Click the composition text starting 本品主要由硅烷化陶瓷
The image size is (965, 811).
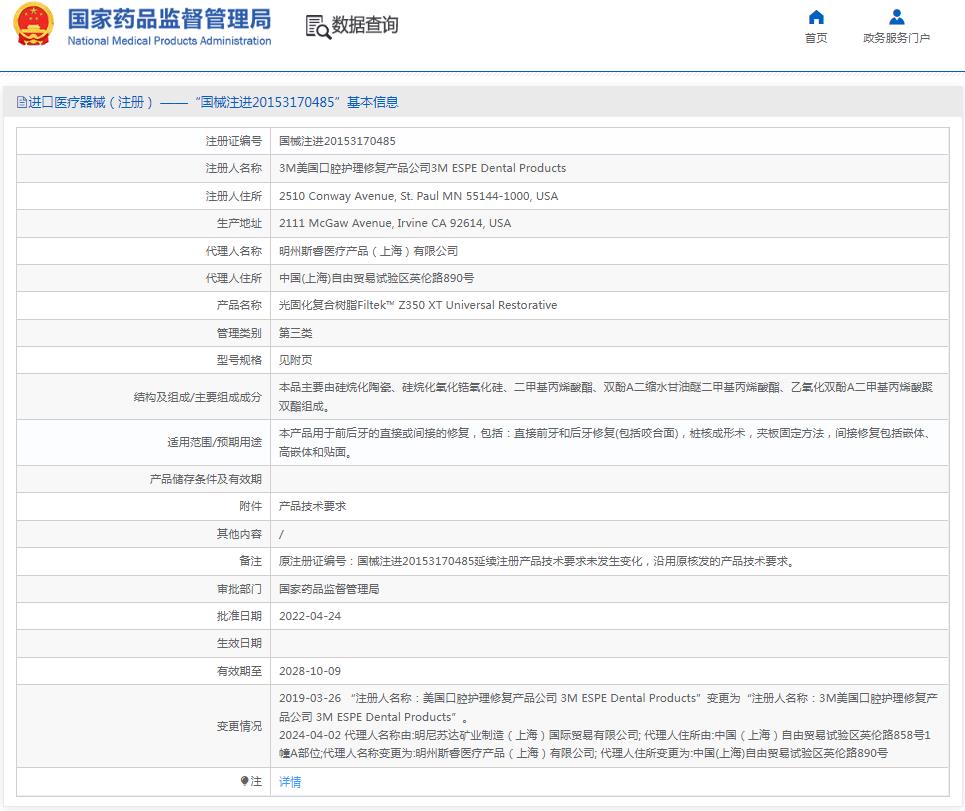pyautogui.click(x=606, y=396)
